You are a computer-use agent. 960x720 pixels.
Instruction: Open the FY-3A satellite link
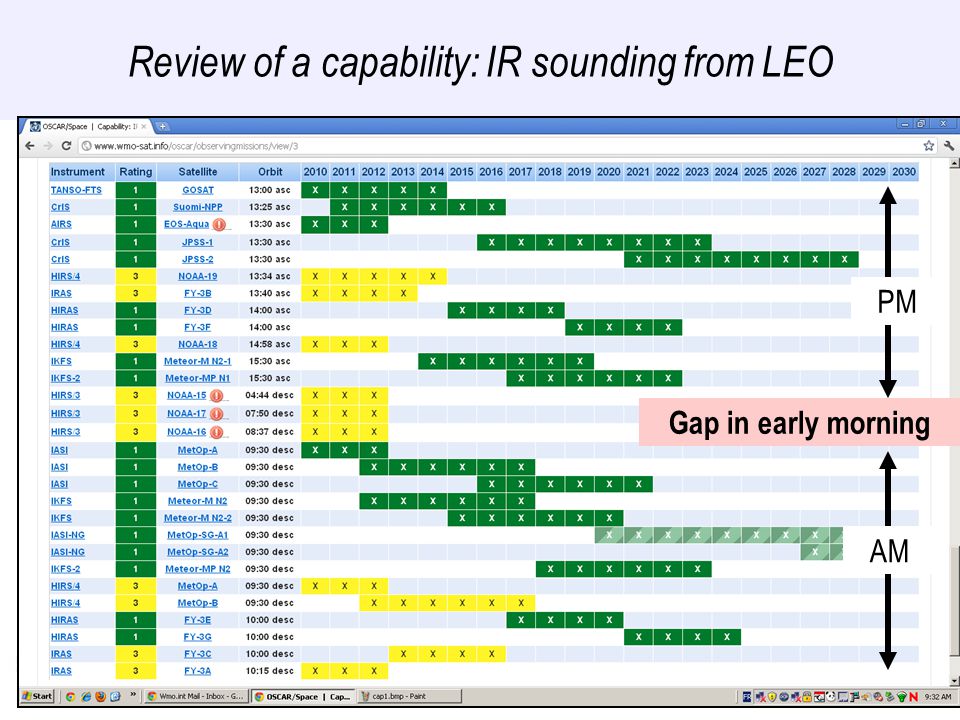(x=198, y=671)
